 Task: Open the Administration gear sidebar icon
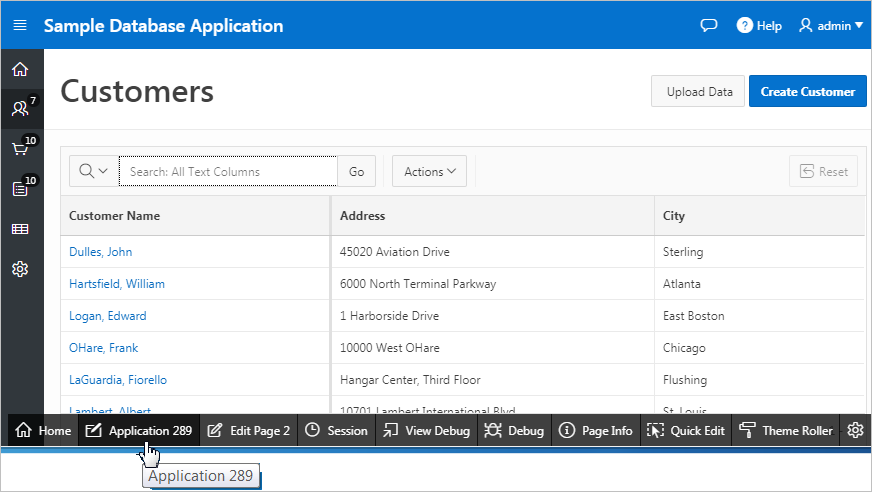[20, 269]
